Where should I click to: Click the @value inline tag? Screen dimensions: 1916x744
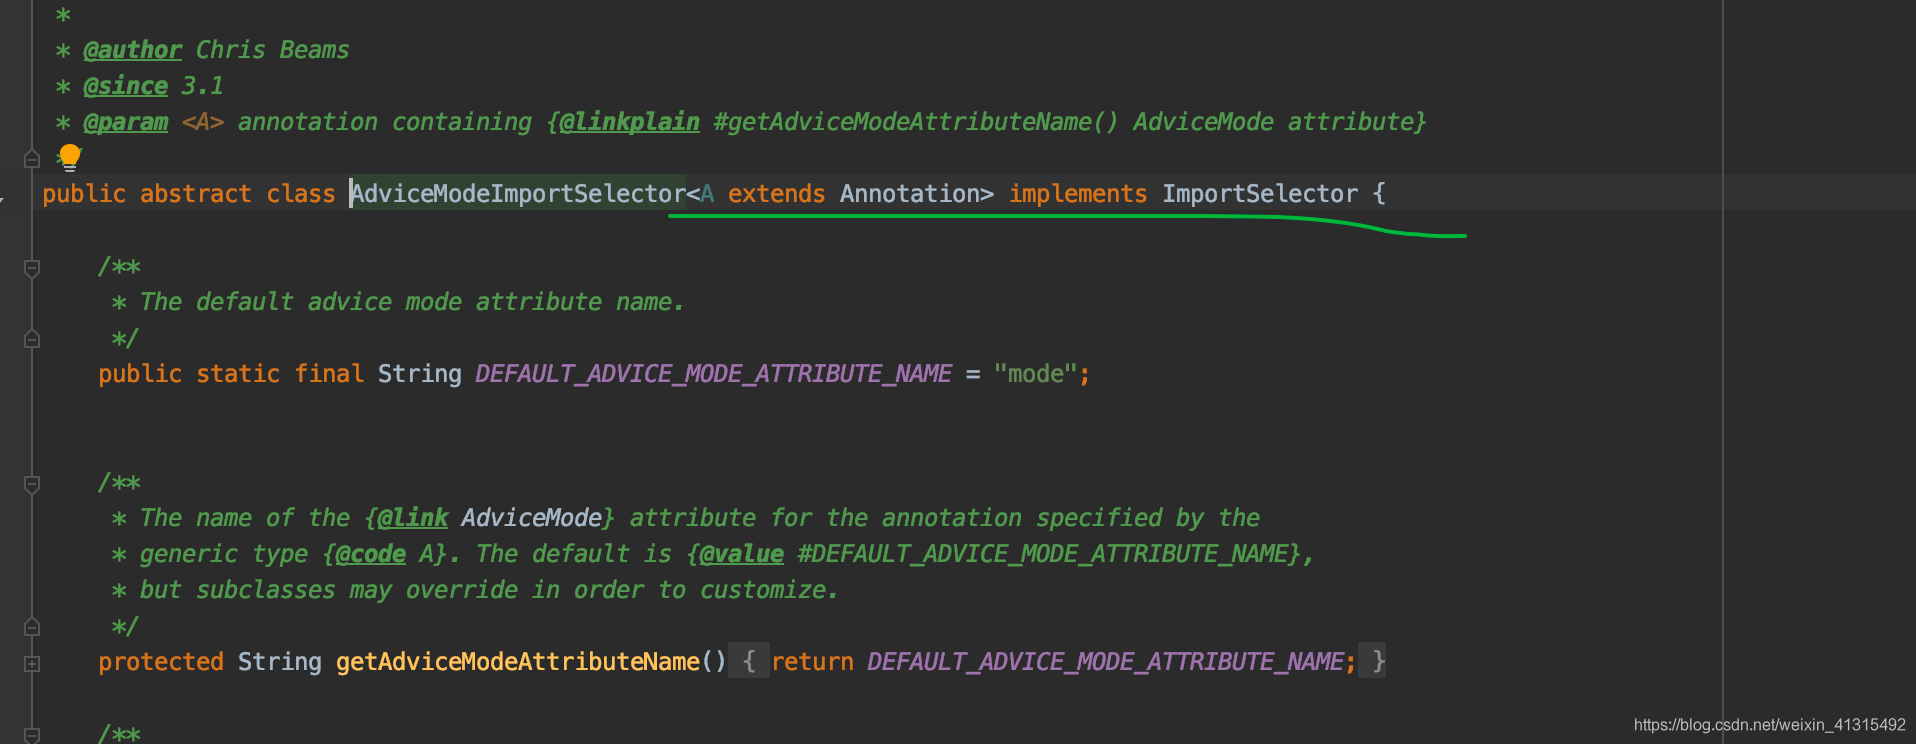coord(741,554)
